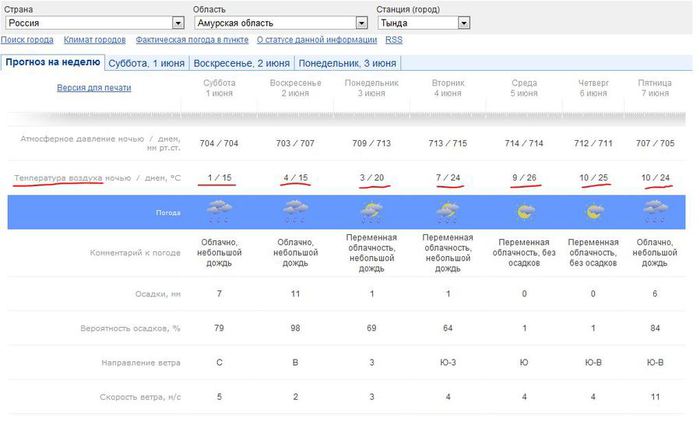Image resolution: width=700 pixels, height=421 pixels.
Task: Switch to Прогноз на неделю tab
Action: pos(53,62)
